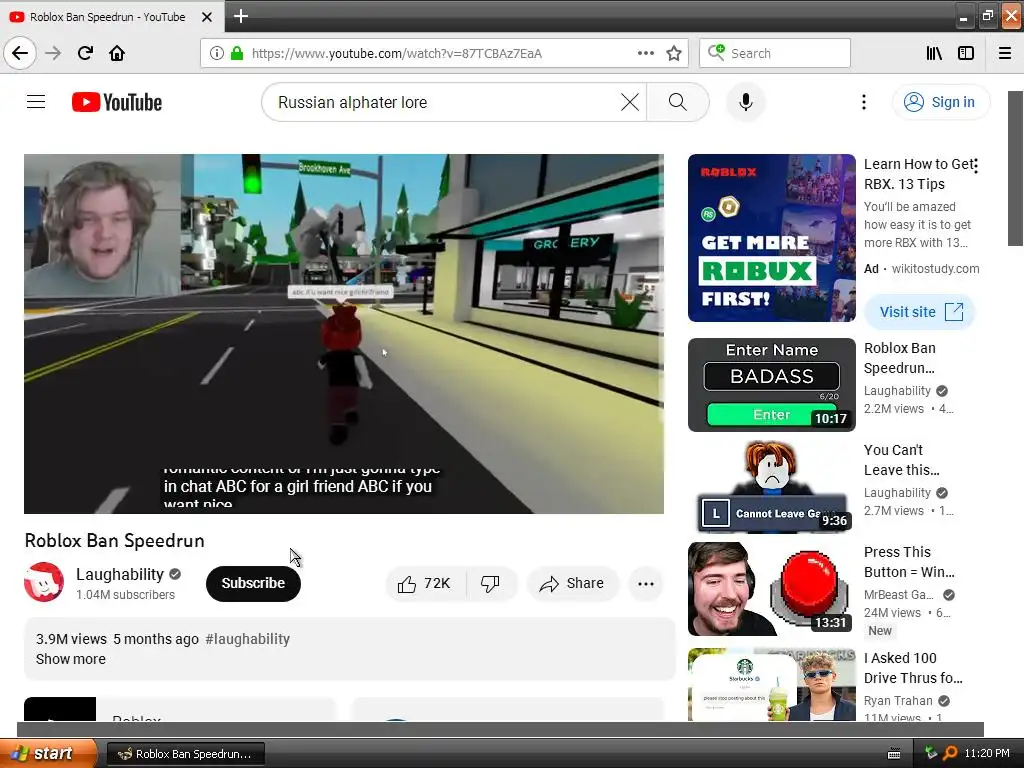Click the 'Press This Button = Win...' title

pos(909,562)
